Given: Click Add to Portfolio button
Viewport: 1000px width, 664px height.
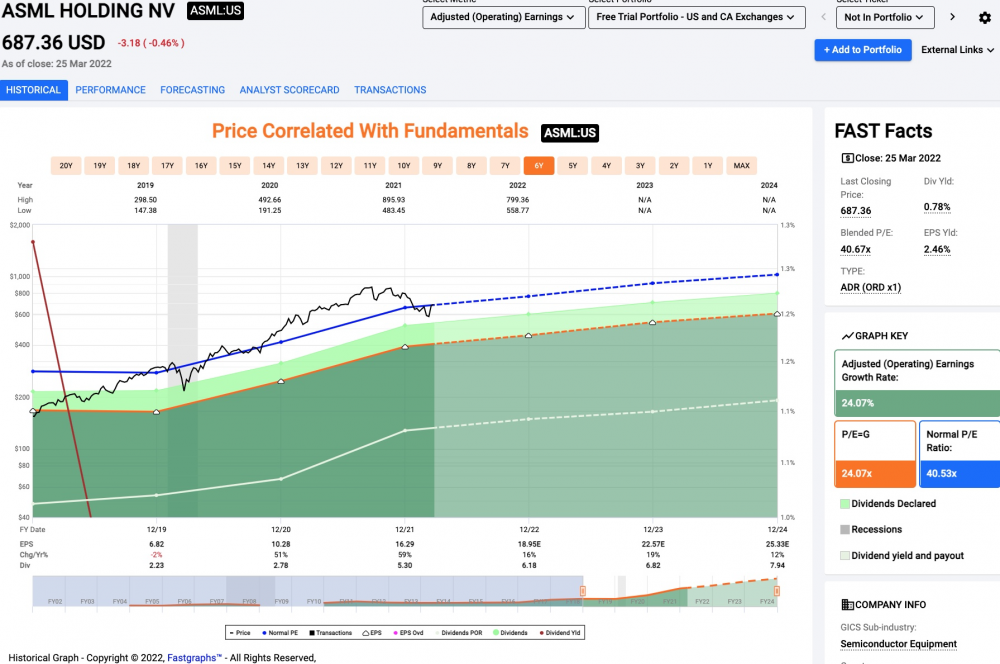Looking at the screenshot, I should click(x=862, y=50).
